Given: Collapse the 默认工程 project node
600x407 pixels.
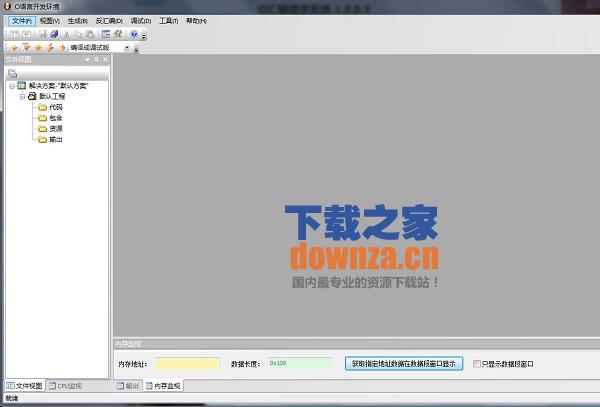Looking at the screenshot, I should coord(23,96).
